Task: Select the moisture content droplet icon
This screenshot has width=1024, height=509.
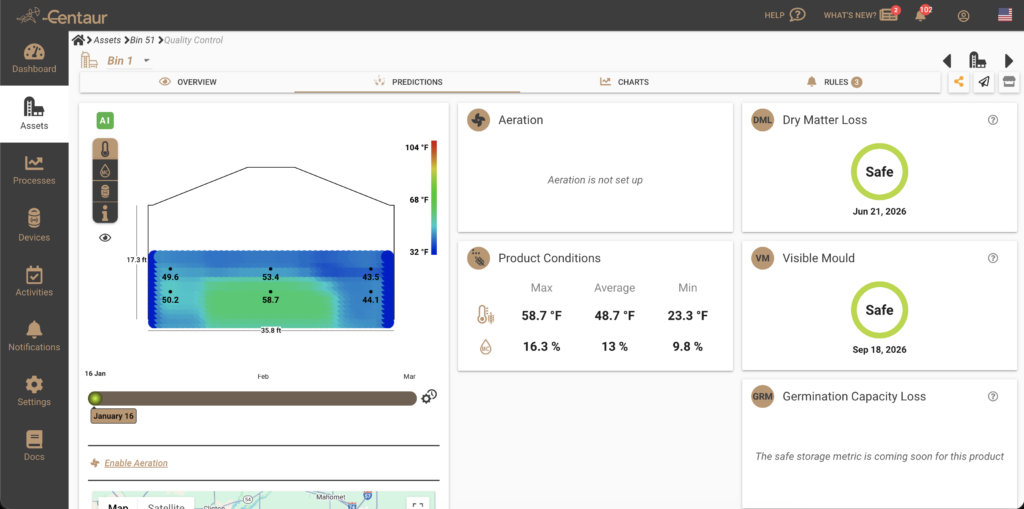Action: (105, 171)
